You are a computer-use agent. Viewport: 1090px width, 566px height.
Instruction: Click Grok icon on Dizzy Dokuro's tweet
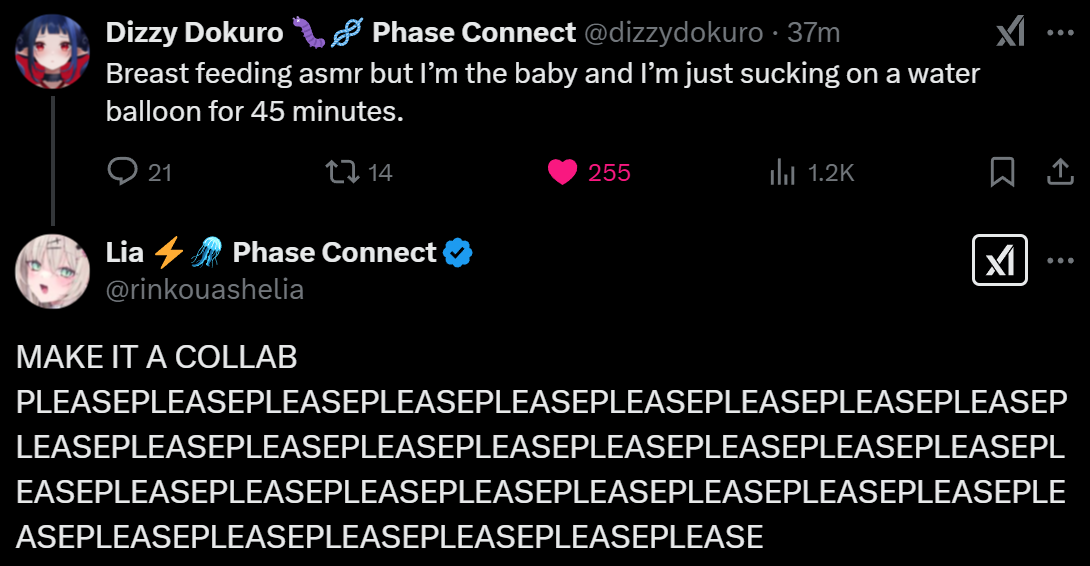tap(1010, 33)
